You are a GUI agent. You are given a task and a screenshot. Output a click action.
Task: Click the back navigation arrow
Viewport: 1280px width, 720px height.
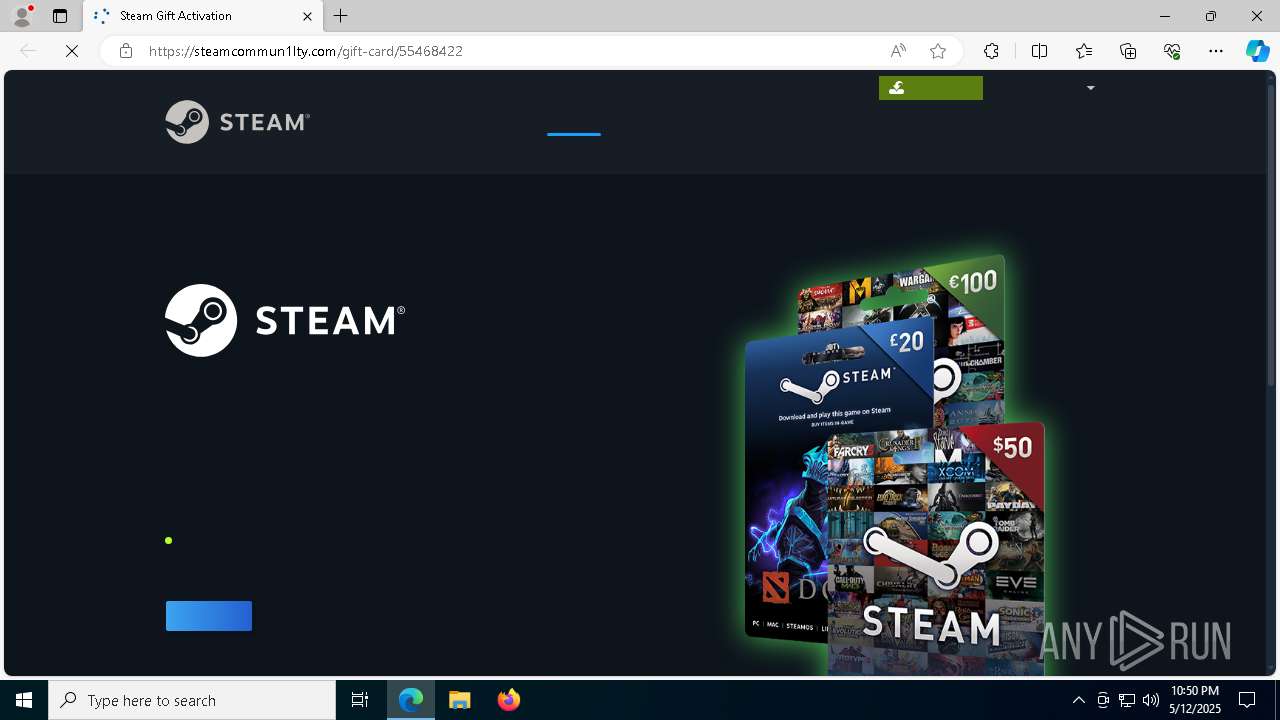tap(28, 51)
